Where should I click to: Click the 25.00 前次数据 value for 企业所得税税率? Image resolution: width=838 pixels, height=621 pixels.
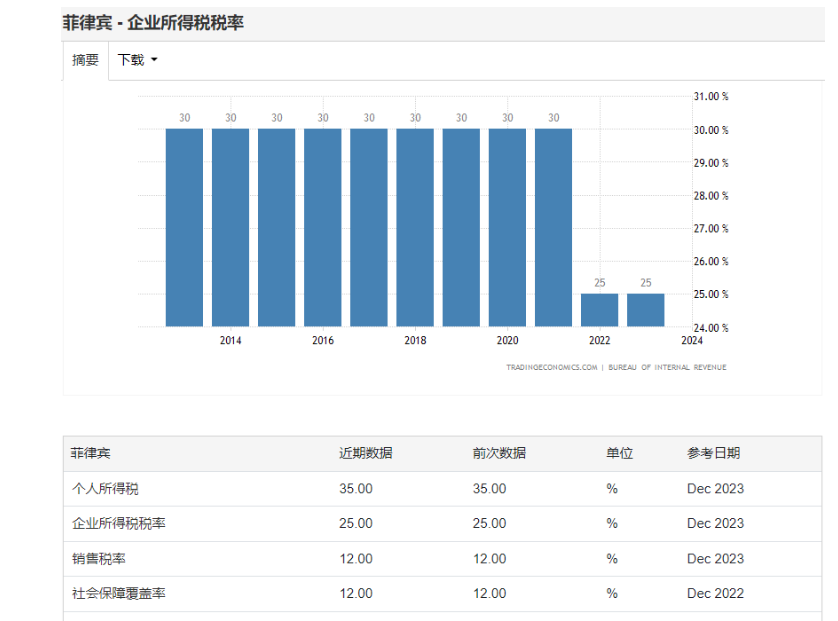tap(489, 523)
